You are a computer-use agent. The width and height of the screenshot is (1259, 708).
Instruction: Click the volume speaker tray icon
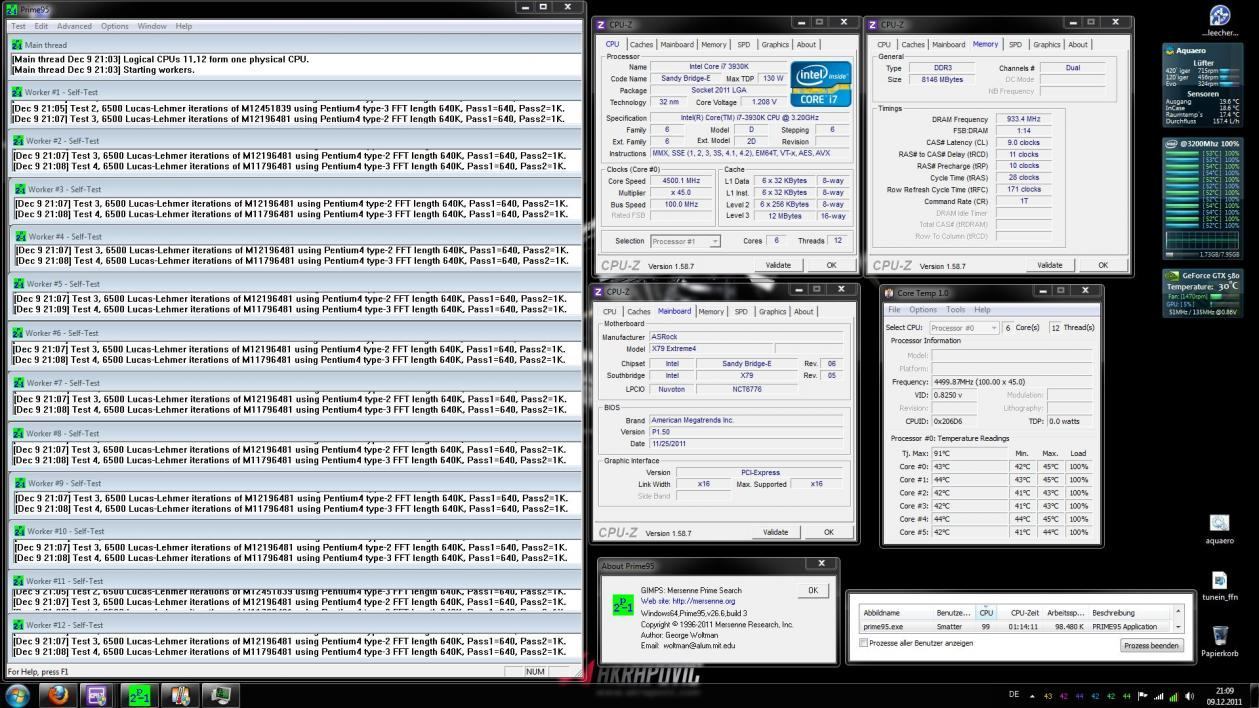(x=1189, y=695)
